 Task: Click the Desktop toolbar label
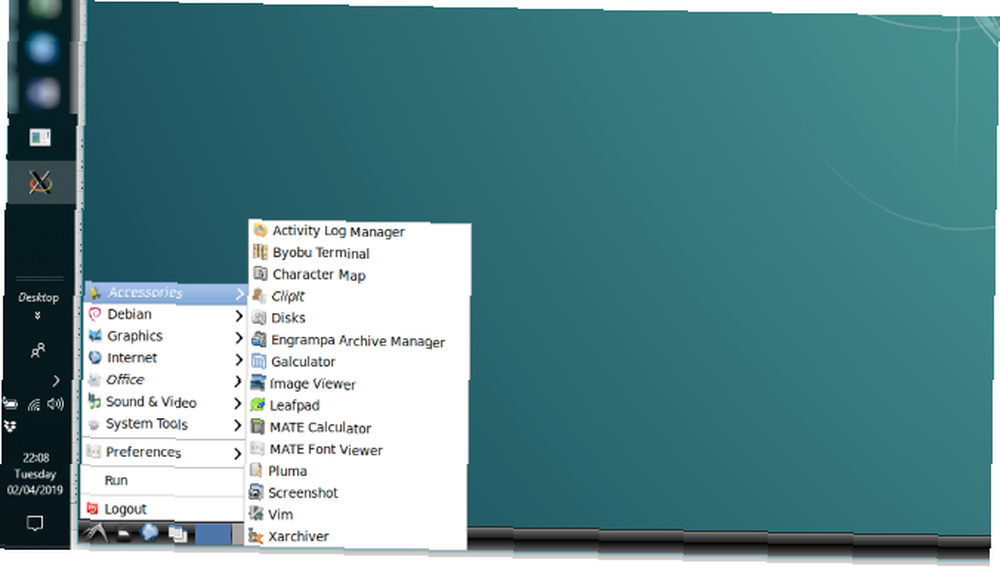pos(38,297)
